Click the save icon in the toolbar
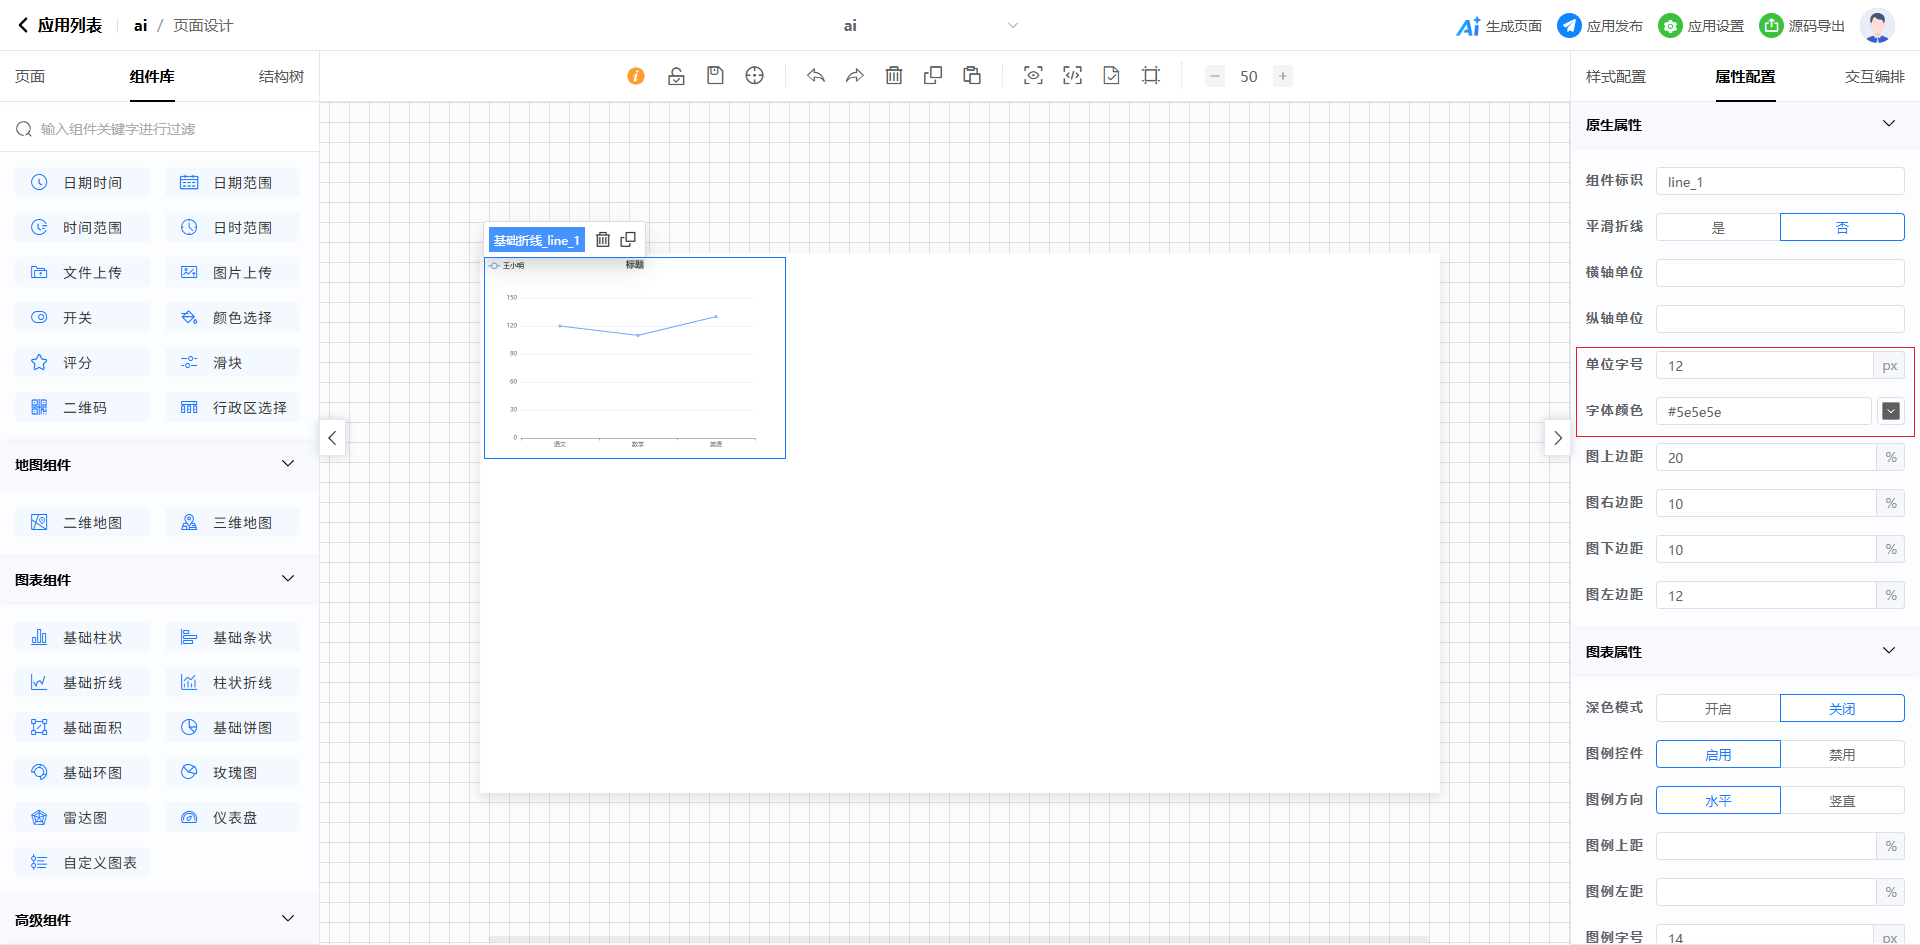This screenshot has height=945, width=1920. [x=715, y=76]
